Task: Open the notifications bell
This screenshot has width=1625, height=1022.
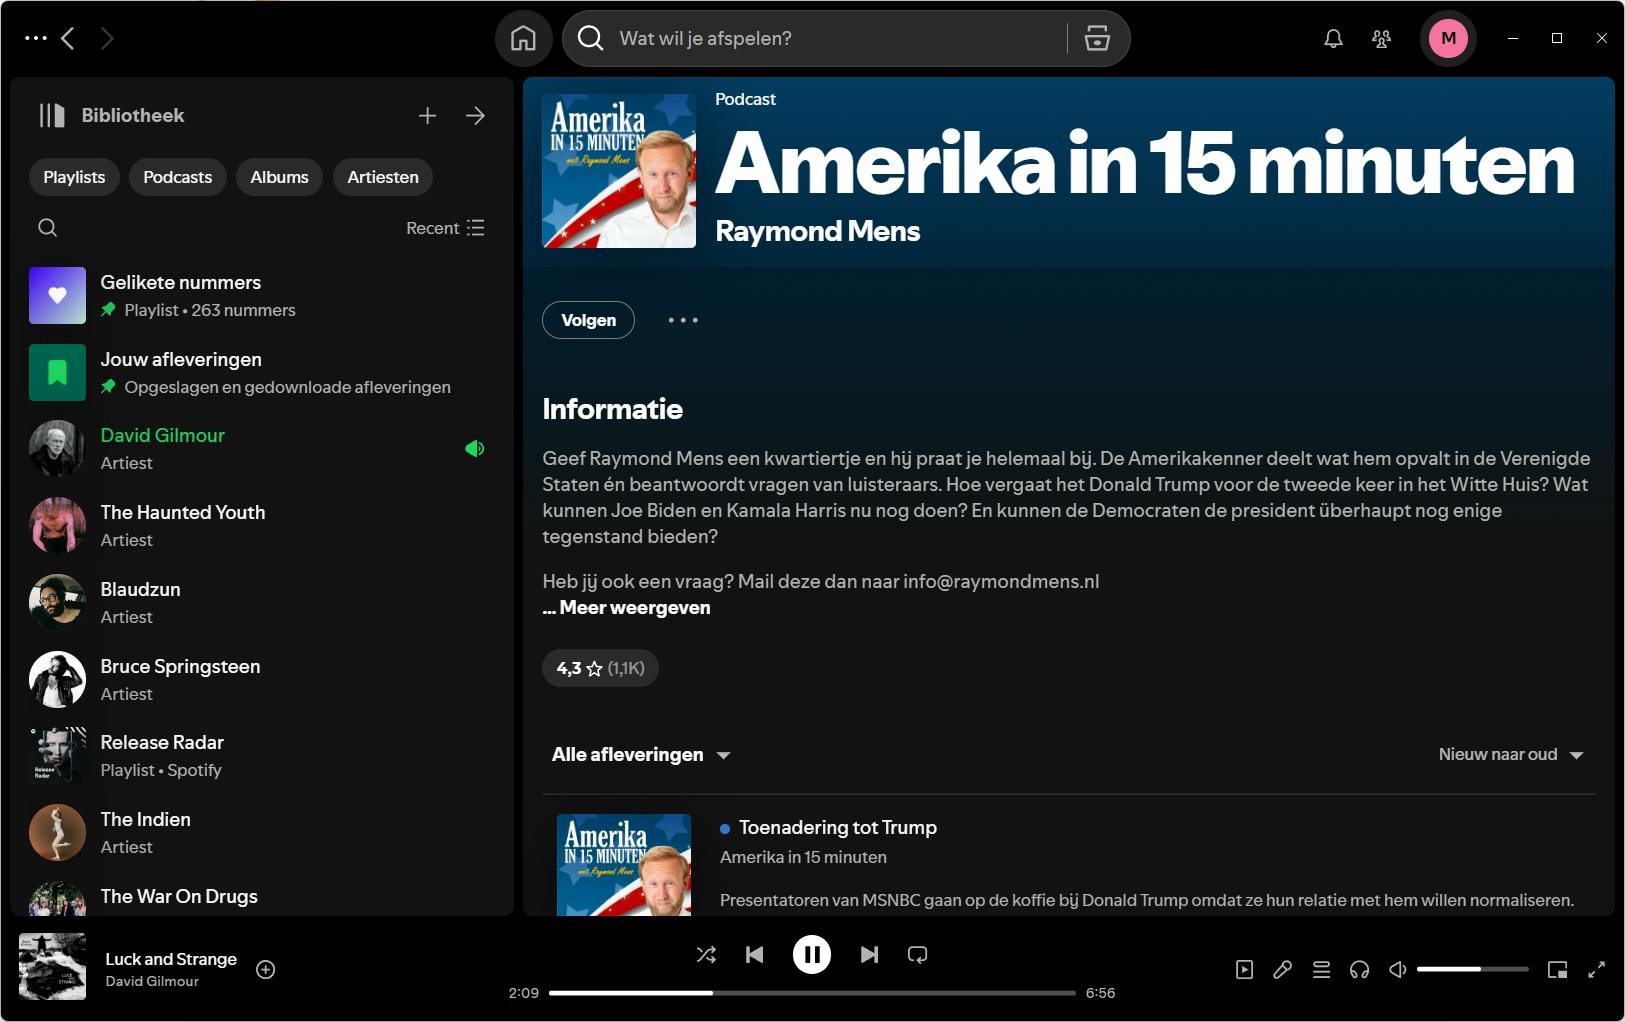Action: (x=1333, y=38)
